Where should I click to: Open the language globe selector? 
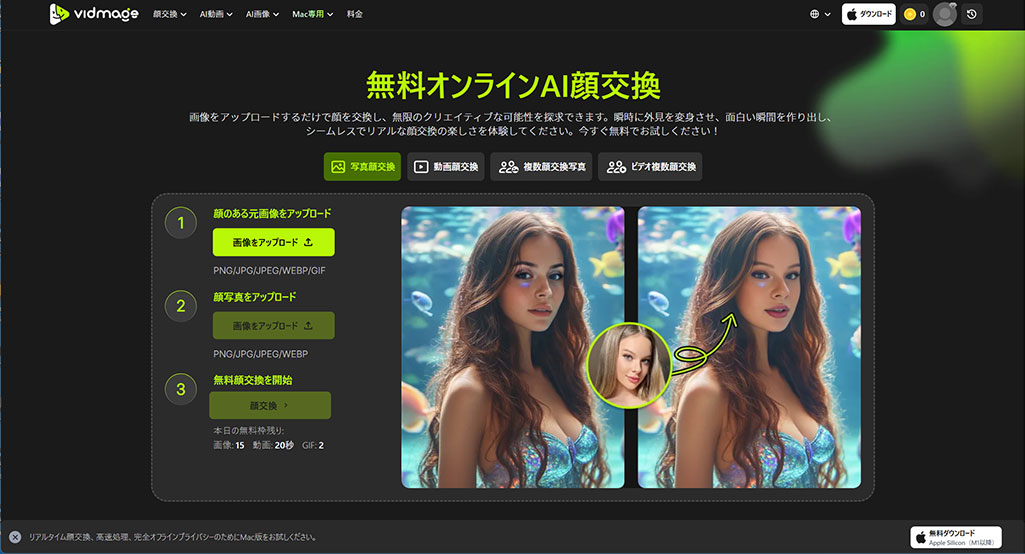pos(820,14)
